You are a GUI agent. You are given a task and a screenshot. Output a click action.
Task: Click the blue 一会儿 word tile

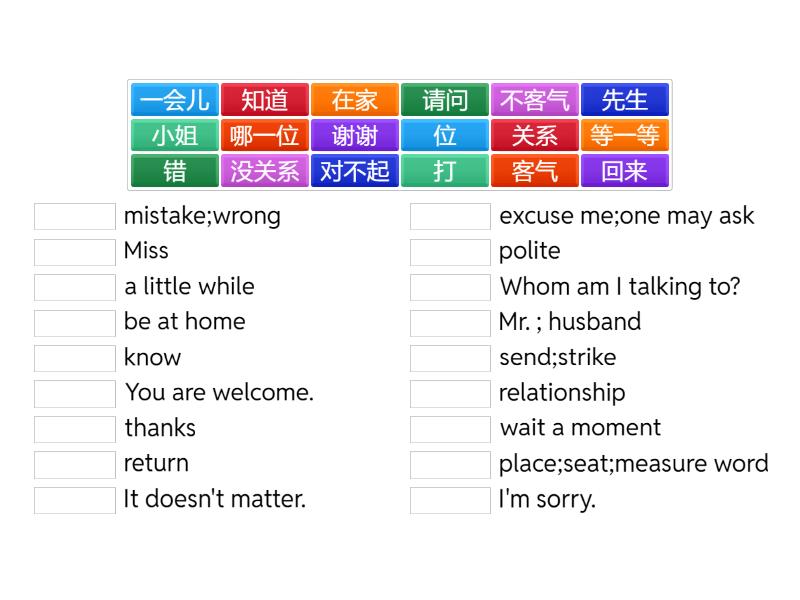click(x=175, y=100)
